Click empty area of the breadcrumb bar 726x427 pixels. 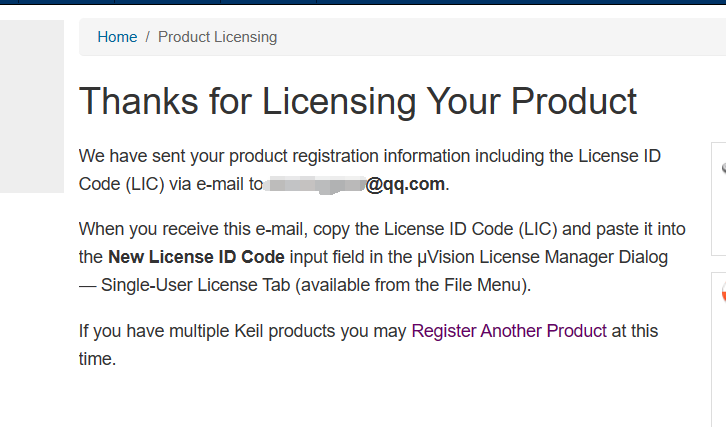(x=500, y=37)
